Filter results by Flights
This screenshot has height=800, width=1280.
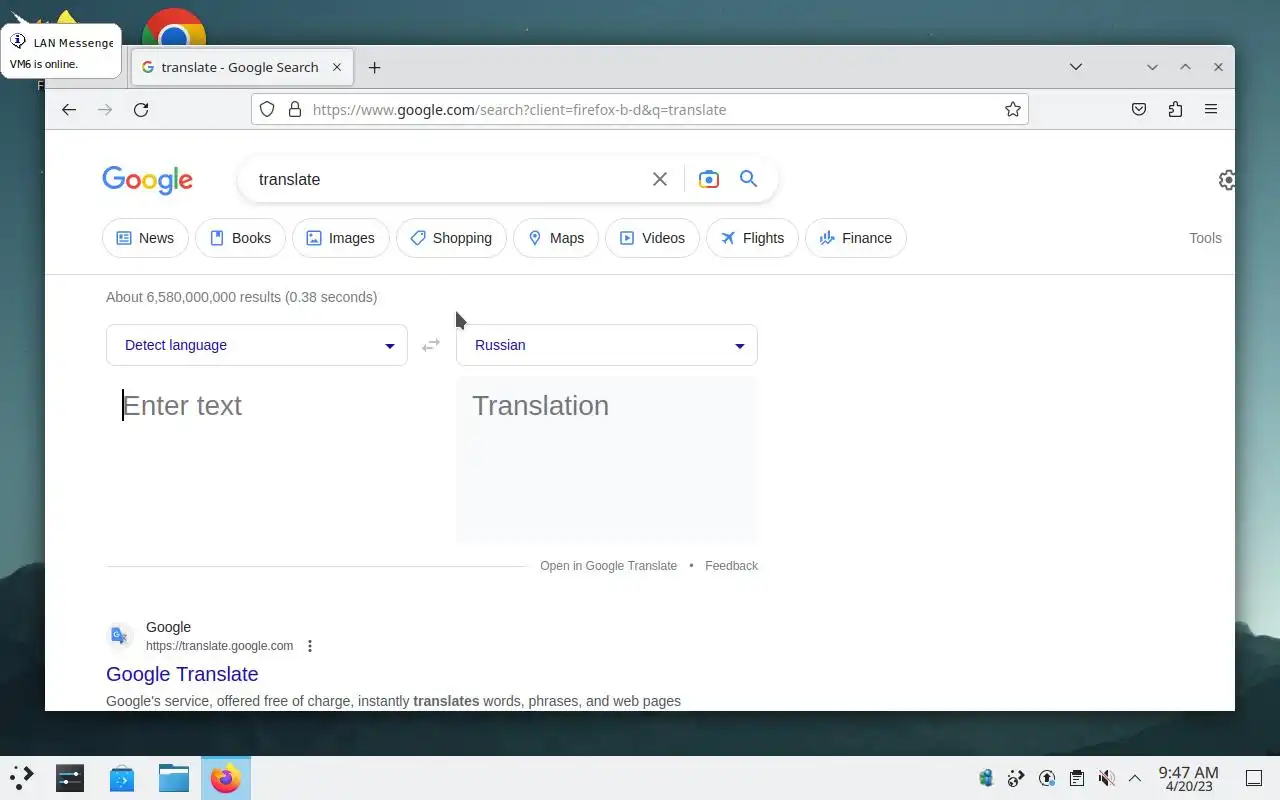pyautogui.click(x=752, y=238)
